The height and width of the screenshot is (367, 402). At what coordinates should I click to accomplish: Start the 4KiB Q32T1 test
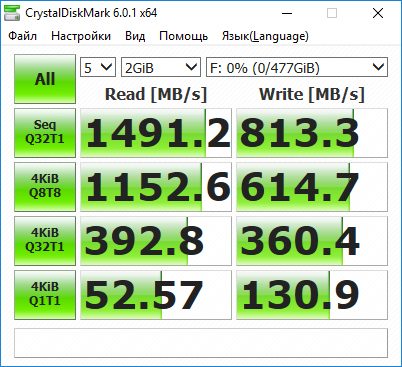point(45,241)
